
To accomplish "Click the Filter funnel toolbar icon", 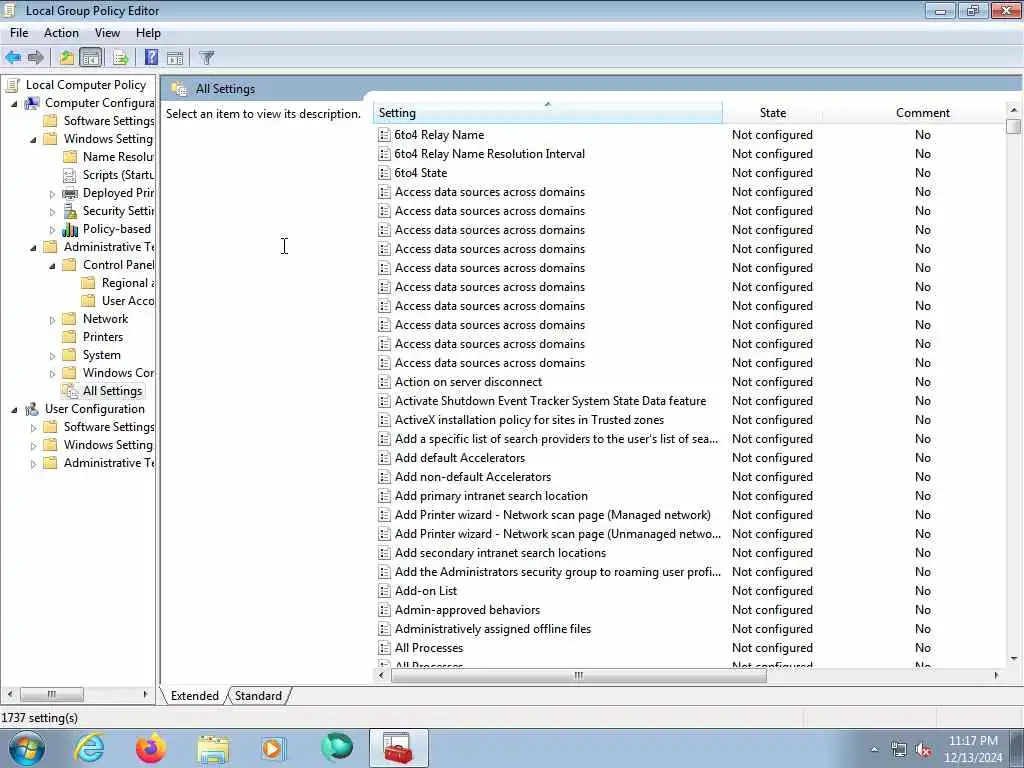I will 206,57.
